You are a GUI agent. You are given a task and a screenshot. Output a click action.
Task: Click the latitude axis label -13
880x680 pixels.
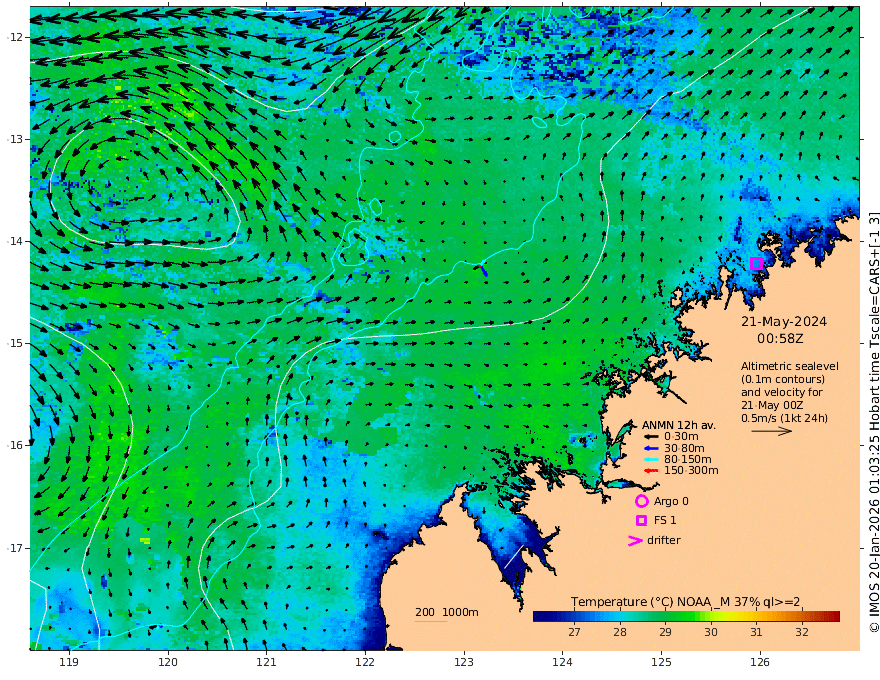click(15, 139)
